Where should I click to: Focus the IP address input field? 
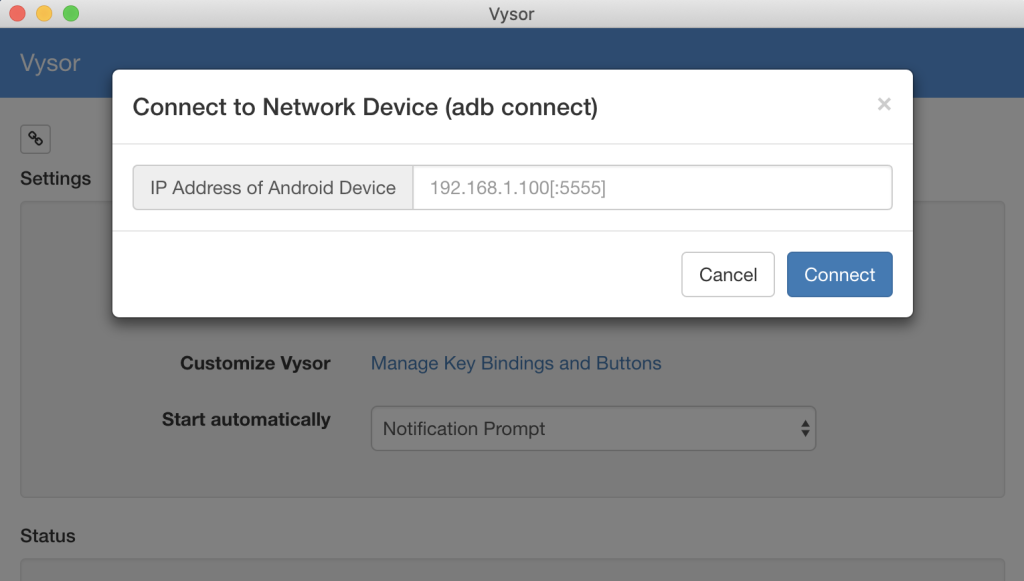pos(652,187)
